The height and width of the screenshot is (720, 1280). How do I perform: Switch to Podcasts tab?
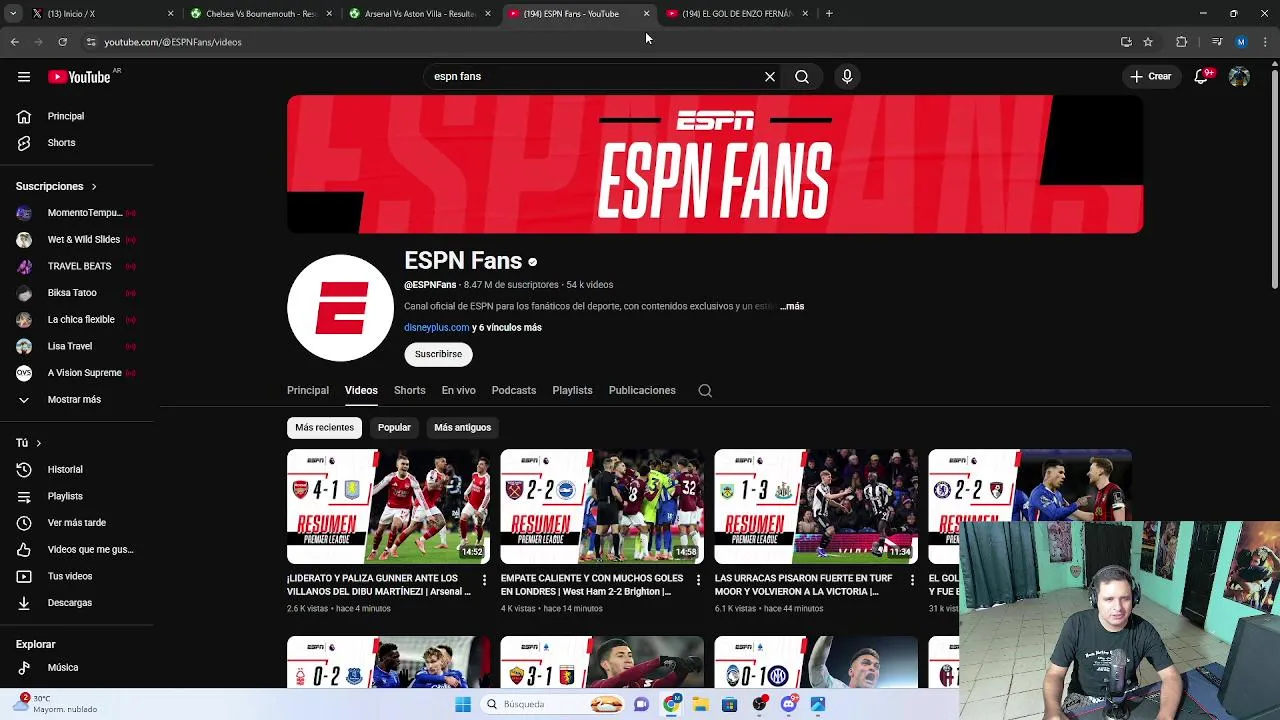click(x=514, y=390)
